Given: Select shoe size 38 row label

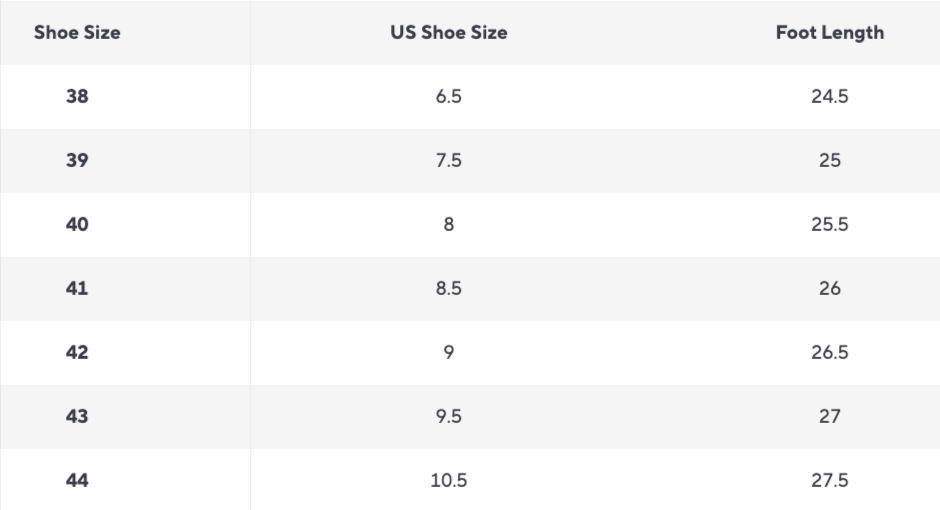Looking at the screenshot, I should [77, 96].
